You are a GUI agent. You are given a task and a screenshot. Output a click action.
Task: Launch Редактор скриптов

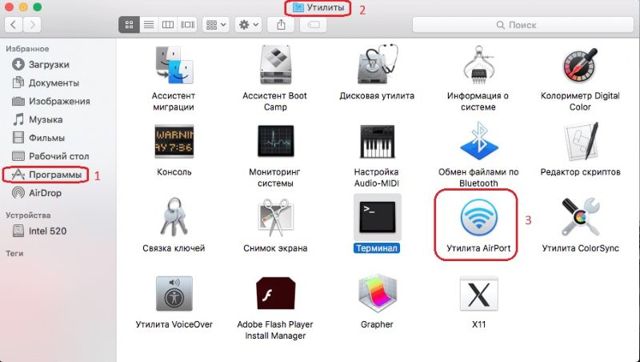point(580,141)
